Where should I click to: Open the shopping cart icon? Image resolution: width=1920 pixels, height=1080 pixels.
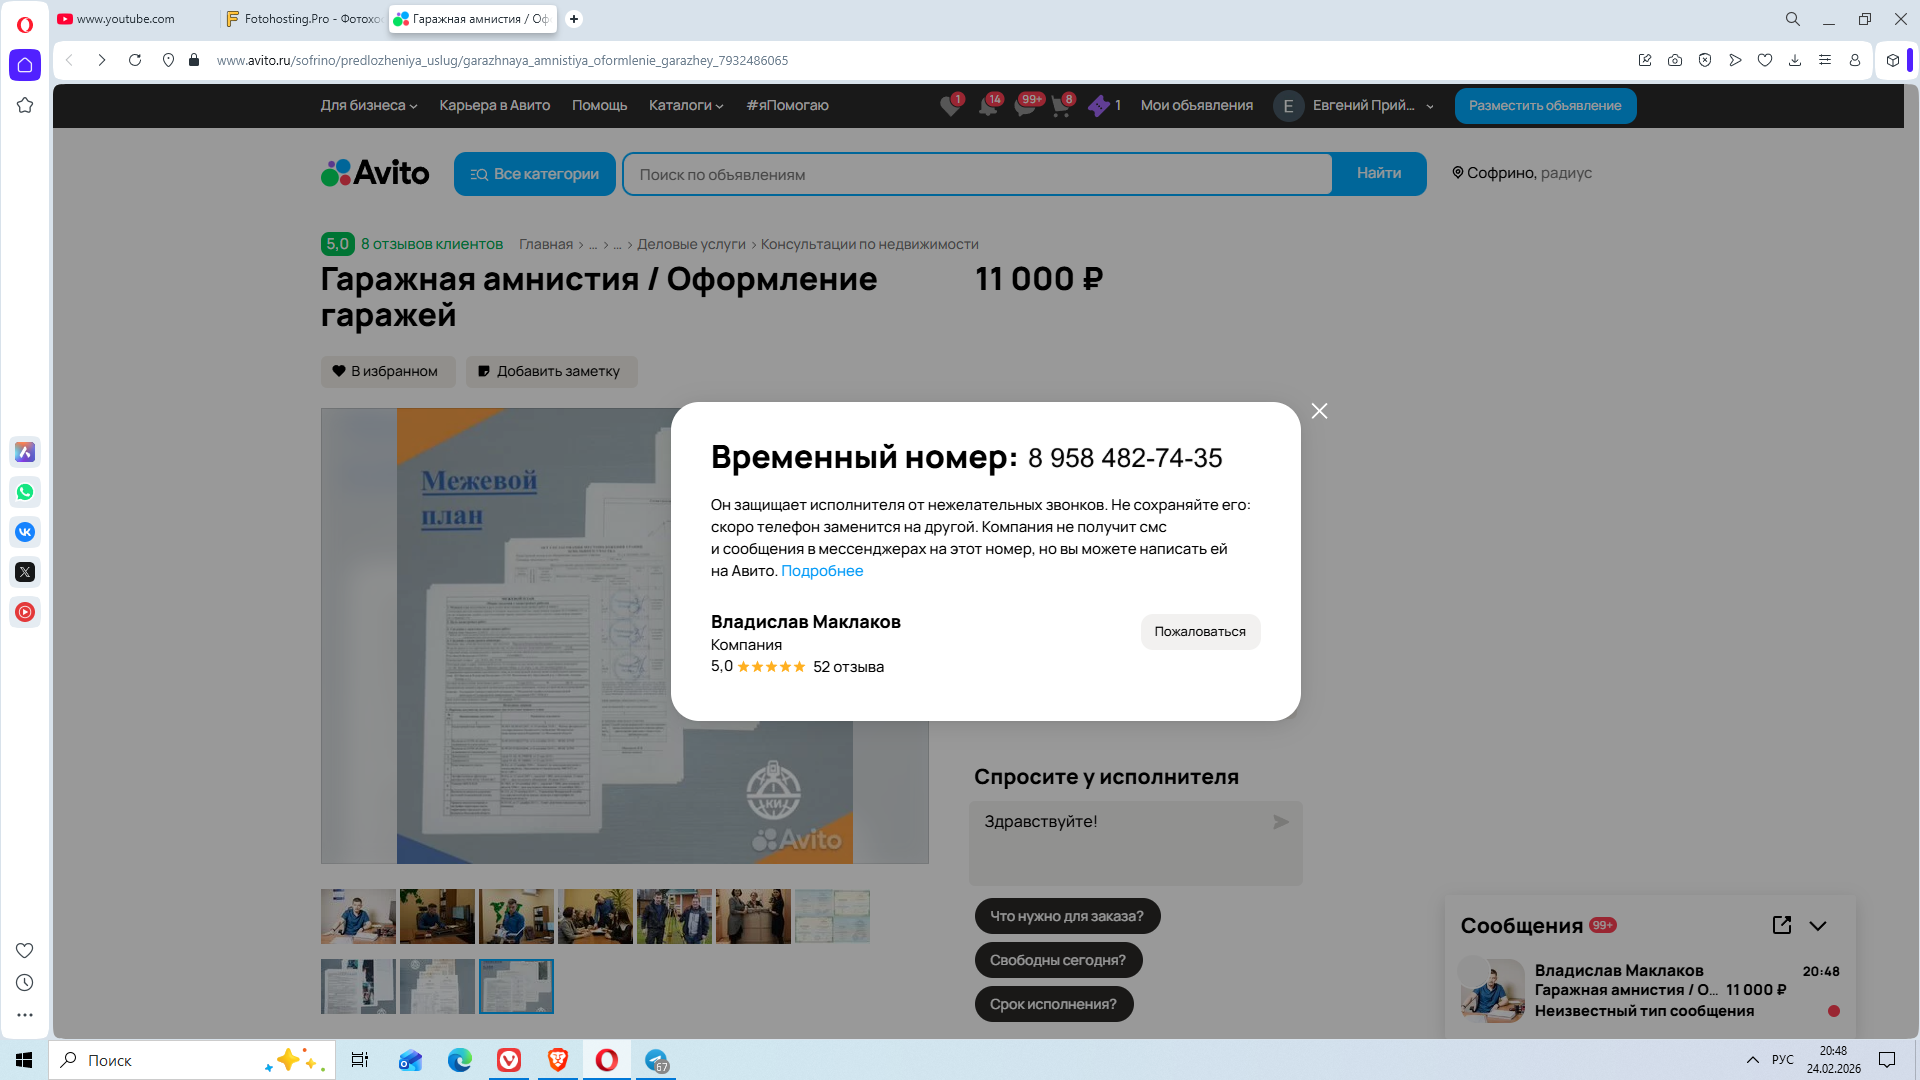point(1061,106)
